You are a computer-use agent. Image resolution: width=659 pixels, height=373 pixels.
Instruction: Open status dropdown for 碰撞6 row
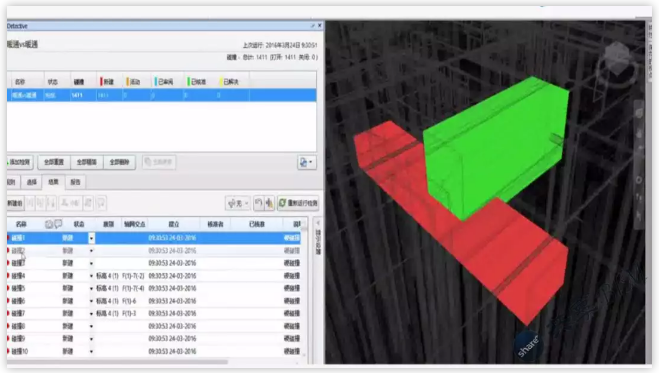(x=91, y=301)
